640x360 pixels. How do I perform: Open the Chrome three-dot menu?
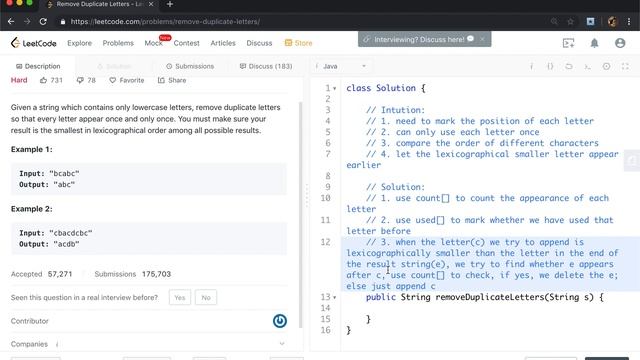click(x=629, y=21)
